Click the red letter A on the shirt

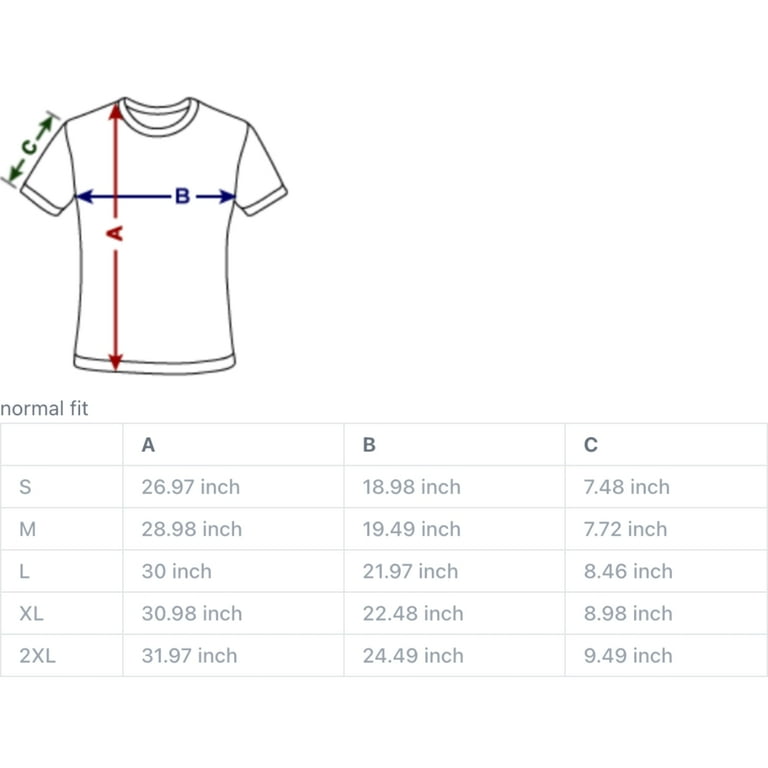pos(115,233)
